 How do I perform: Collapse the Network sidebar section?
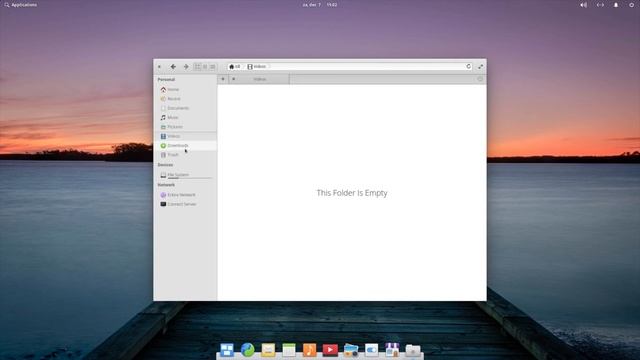click(x=166, y=185)
